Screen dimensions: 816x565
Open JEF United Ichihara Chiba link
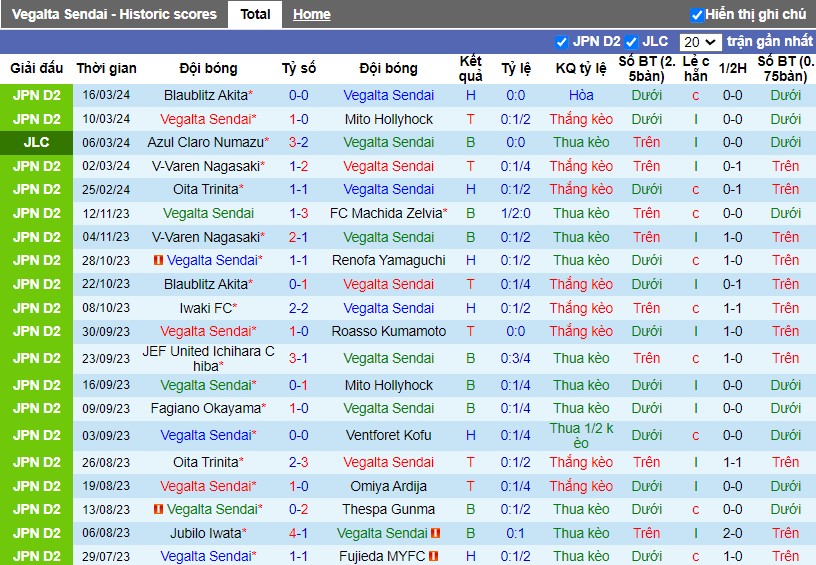pos(208,358)
